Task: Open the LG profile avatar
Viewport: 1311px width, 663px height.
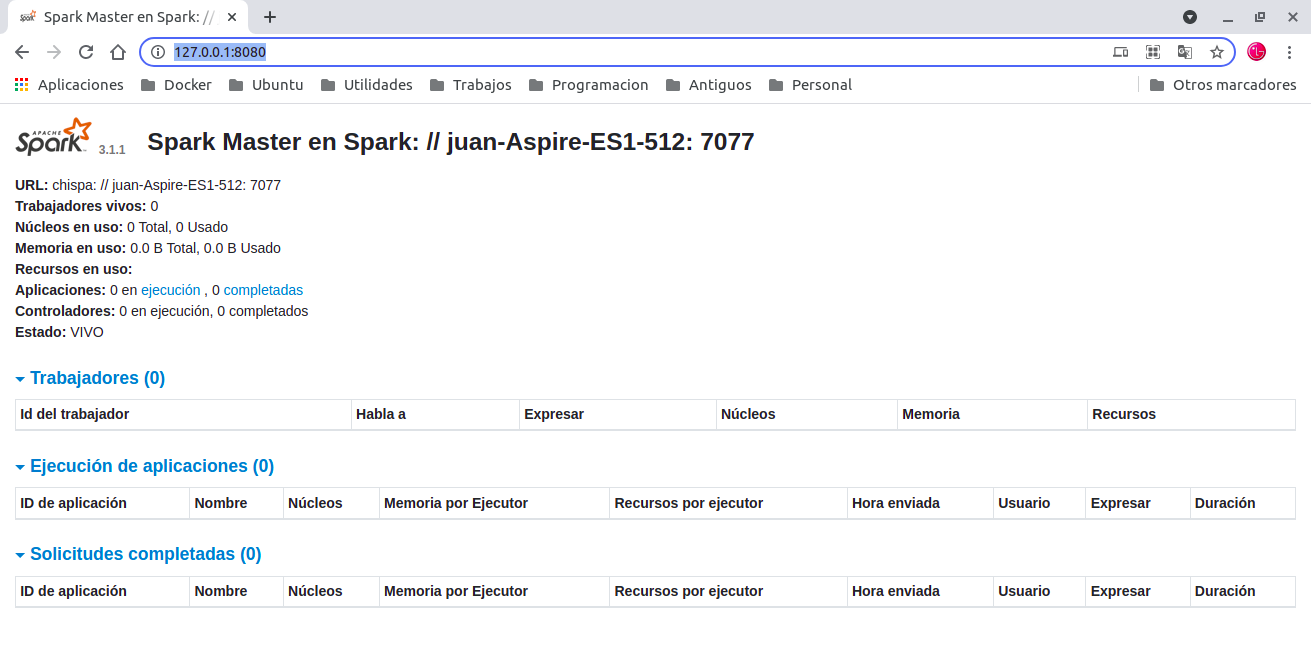Action: pos(1256,52)
